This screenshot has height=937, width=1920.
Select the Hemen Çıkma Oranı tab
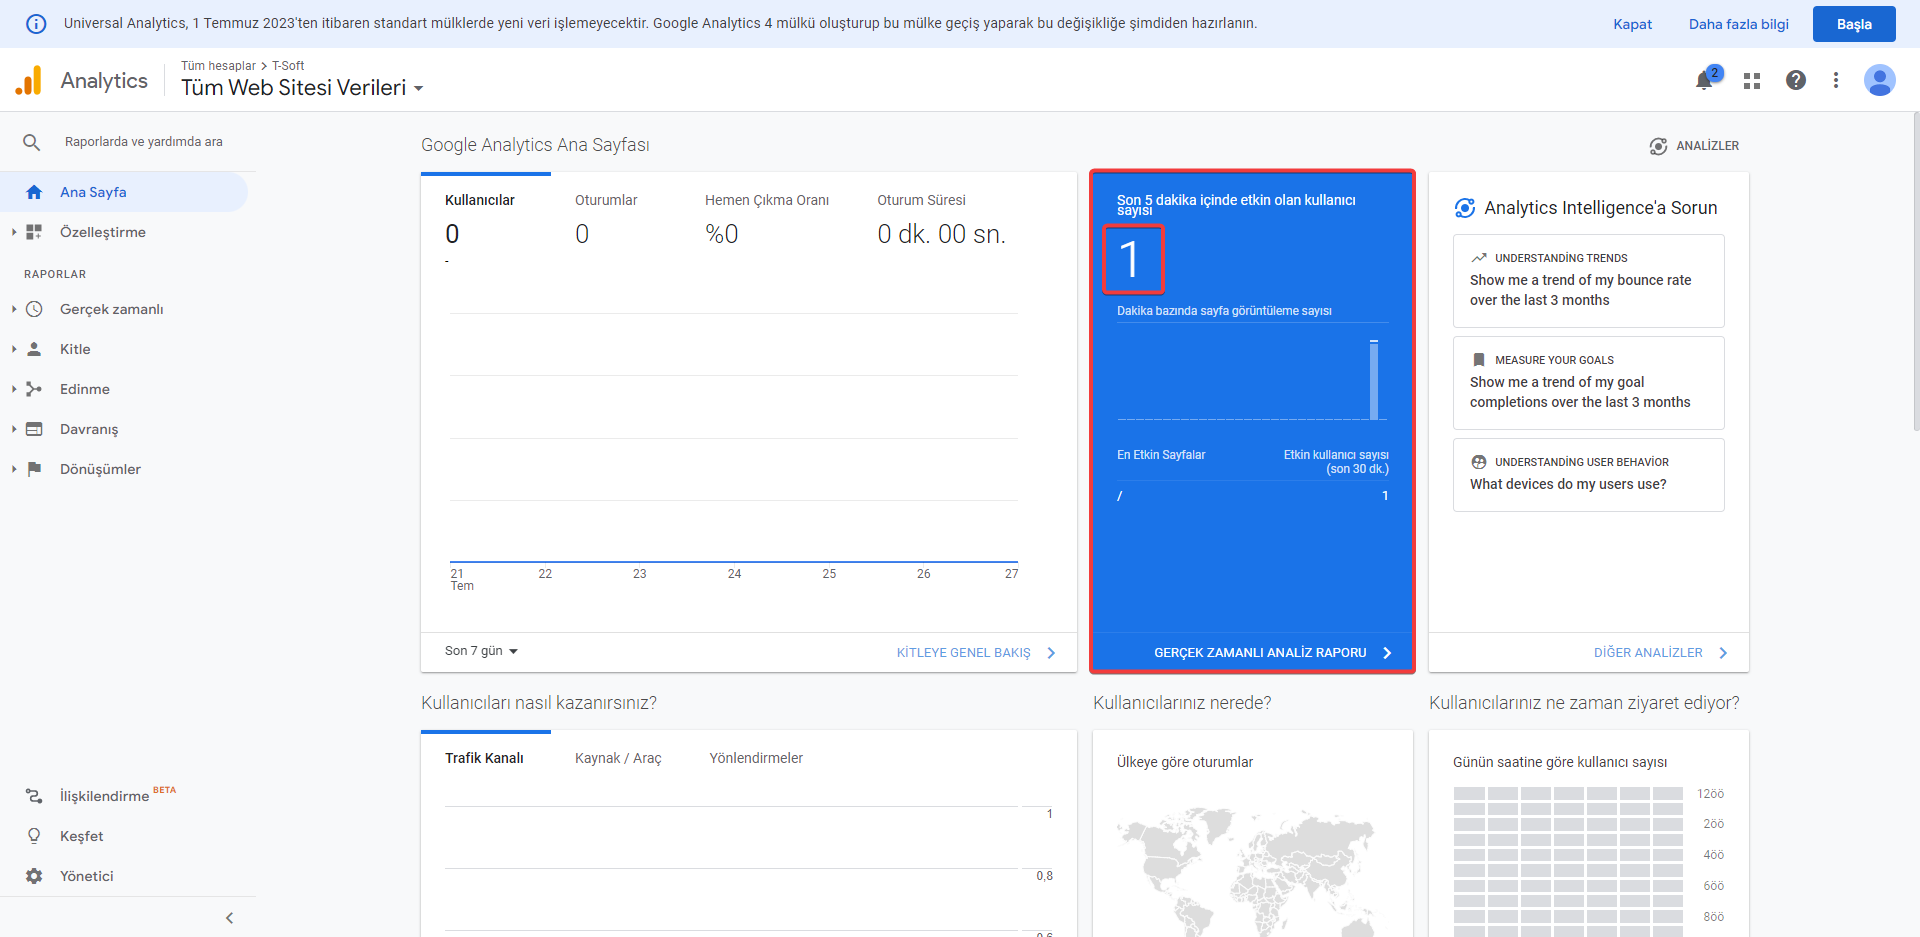(767, 221)
